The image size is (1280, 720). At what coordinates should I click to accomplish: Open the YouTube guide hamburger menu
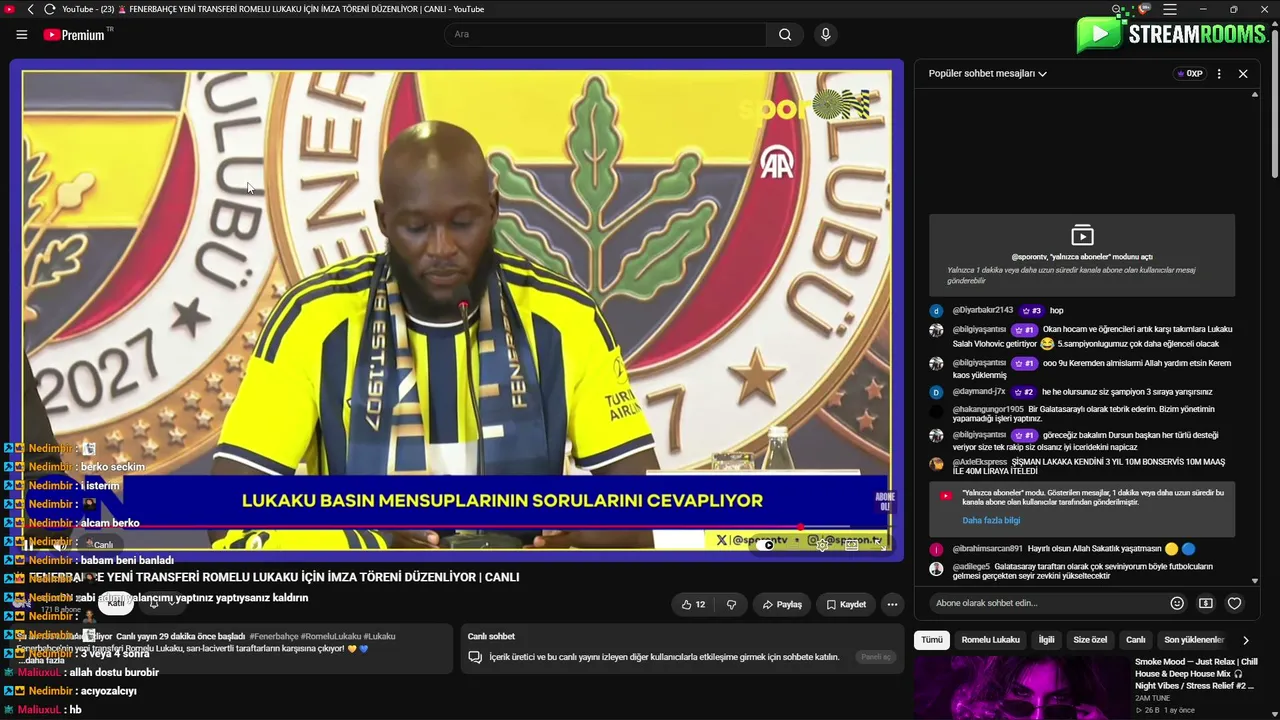(x=22, y=34)
